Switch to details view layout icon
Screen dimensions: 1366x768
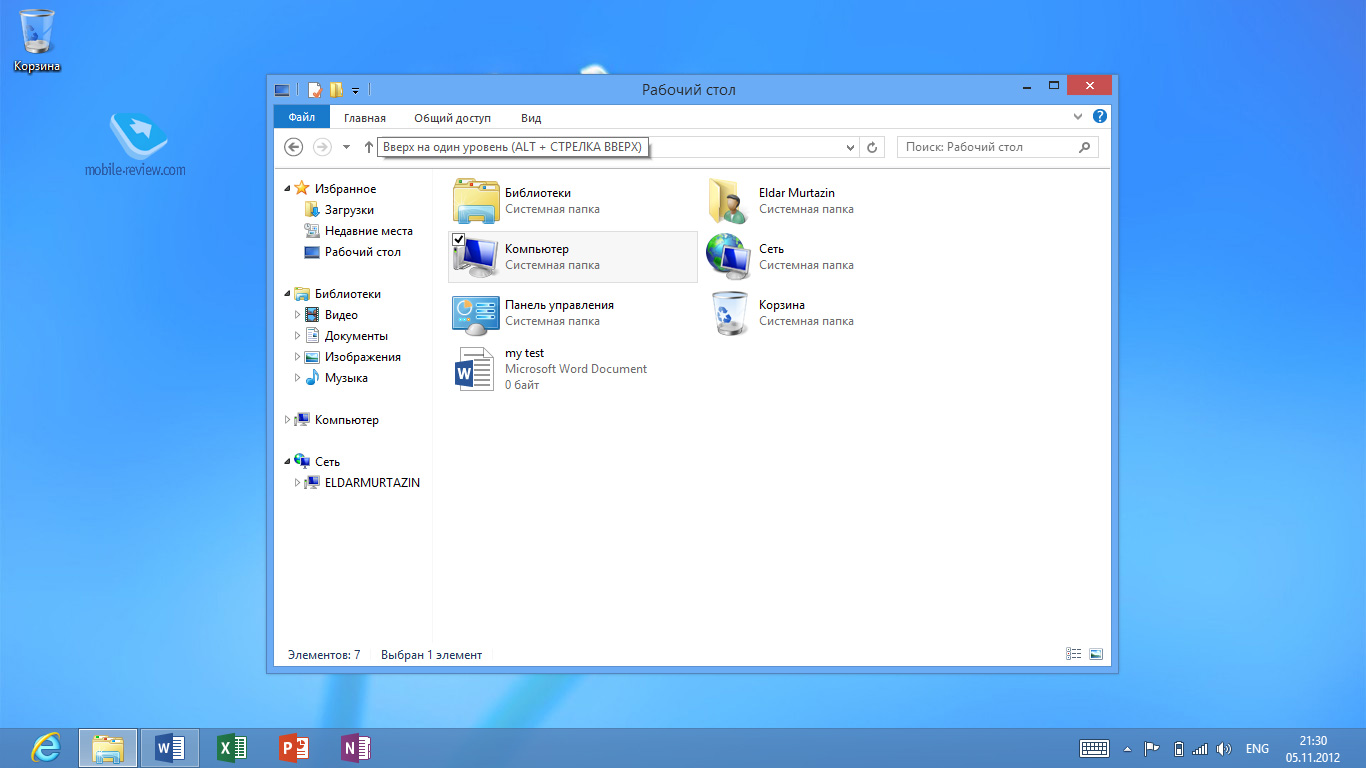pyautogui.click(x=1074, y=654)
